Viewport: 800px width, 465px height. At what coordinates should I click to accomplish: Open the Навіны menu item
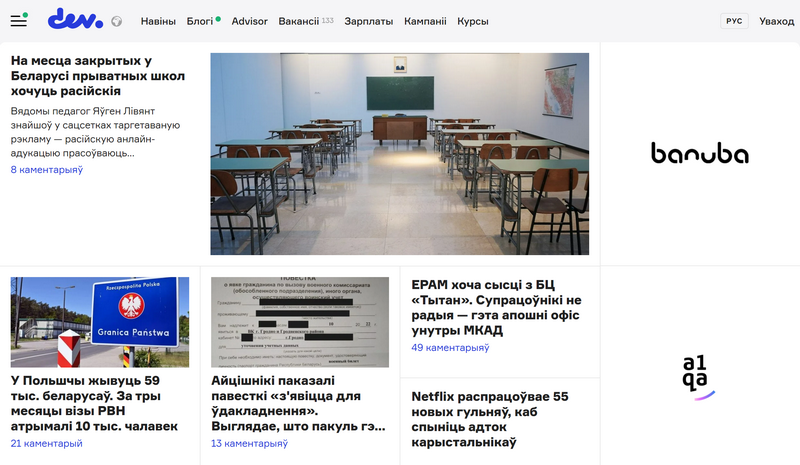coord(158,21)
